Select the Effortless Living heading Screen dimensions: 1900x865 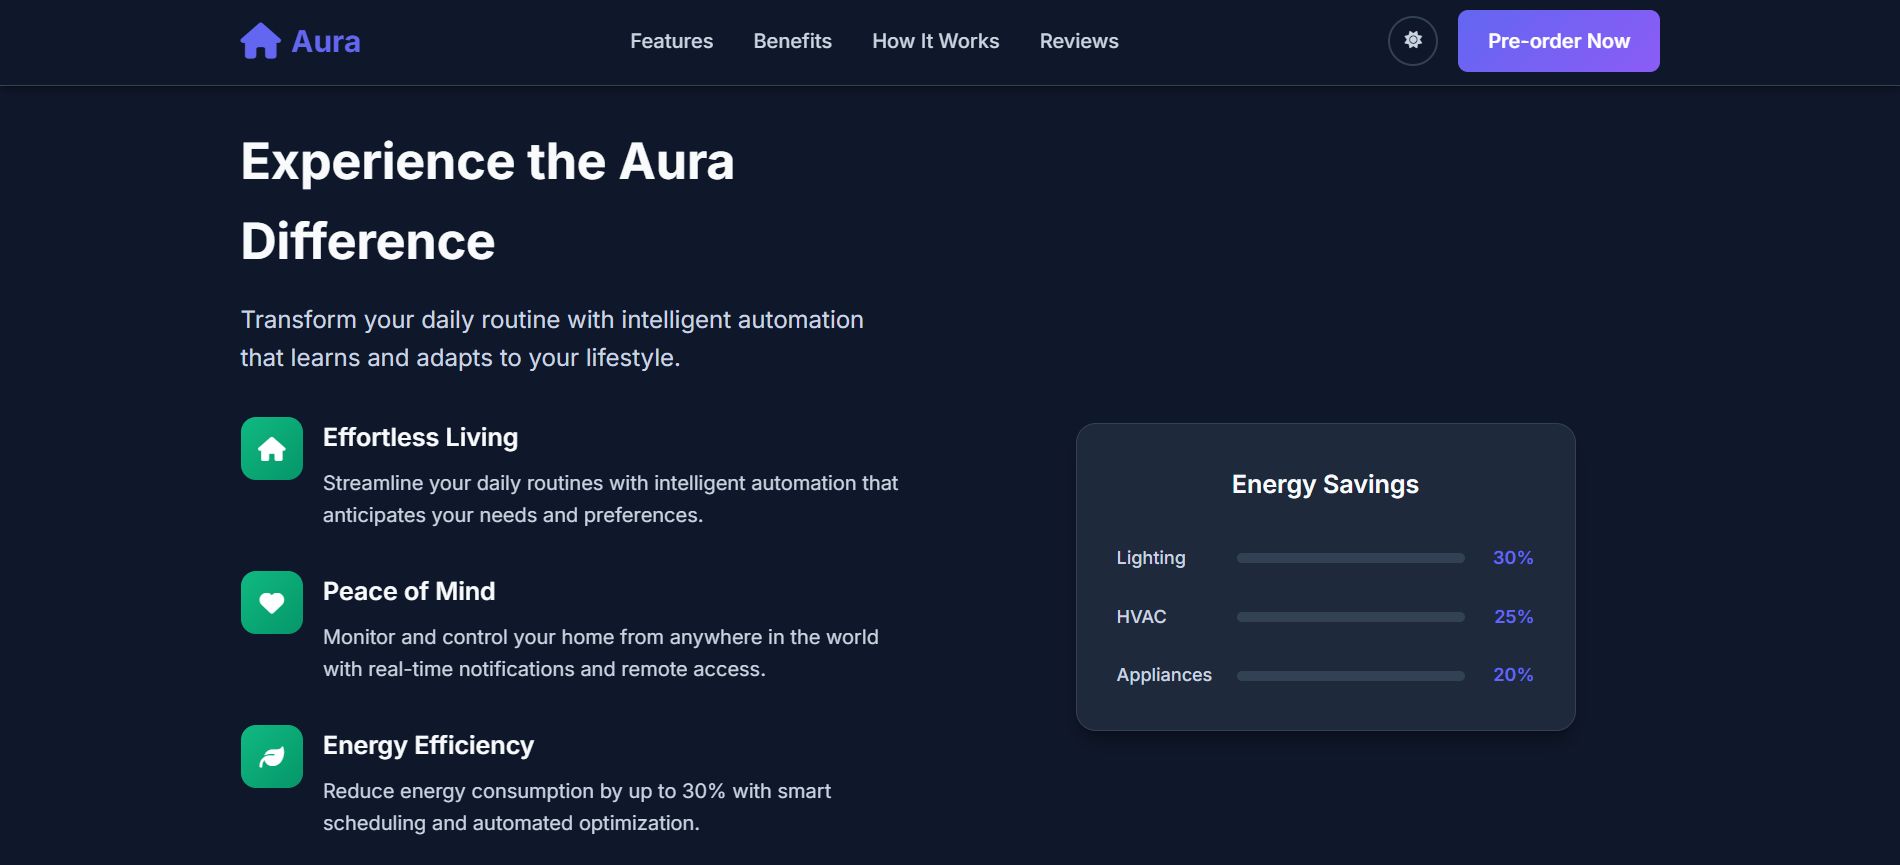[420, 437]
